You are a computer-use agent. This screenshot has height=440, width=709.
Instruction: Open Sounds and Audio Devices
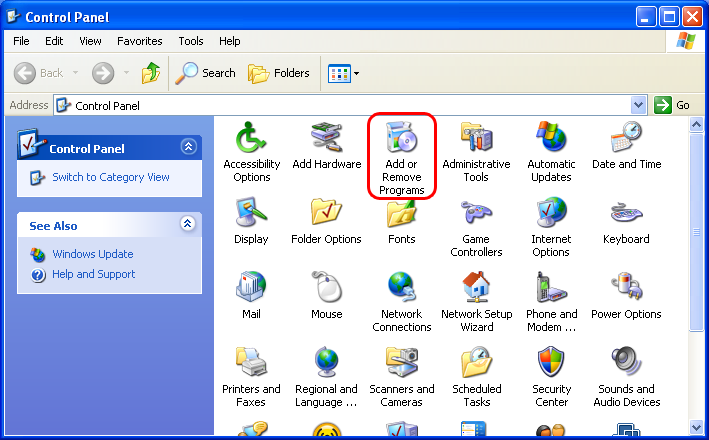click(626, 377)
